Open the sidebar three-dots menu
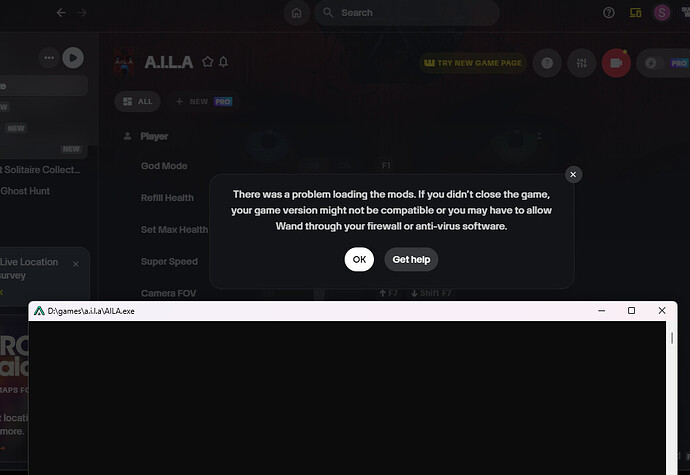690x475 pixels. click(49, 58)
